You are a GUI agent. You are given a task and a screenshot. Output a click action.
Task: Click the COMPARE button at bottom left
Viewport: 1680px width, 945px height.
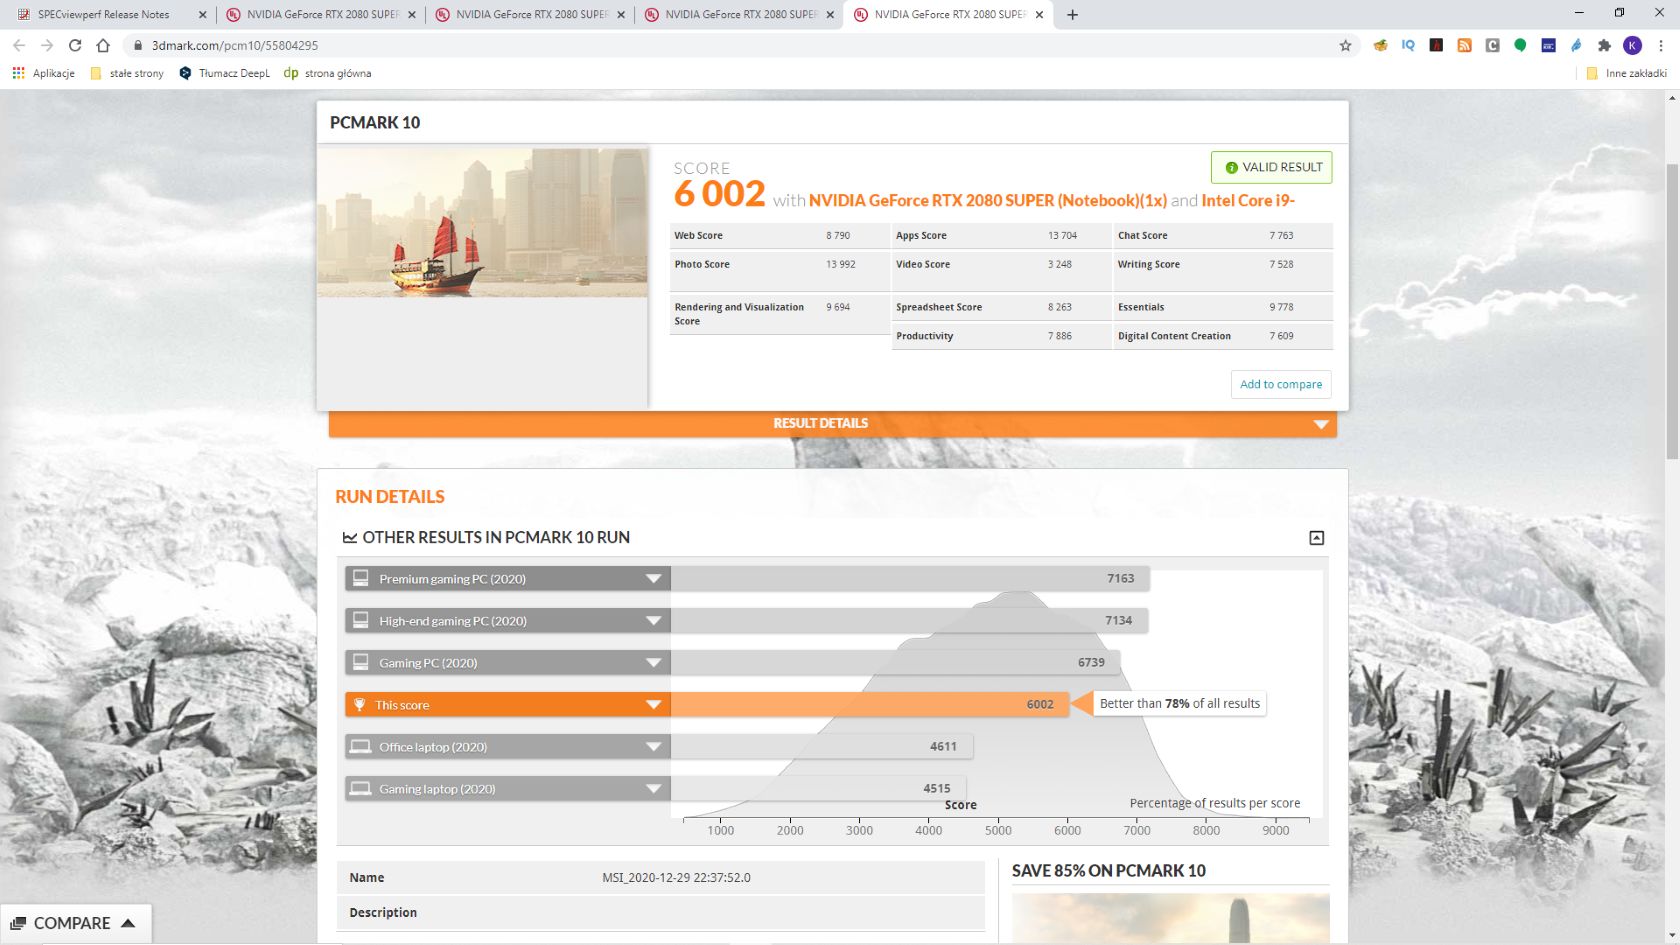pos(70,922)
